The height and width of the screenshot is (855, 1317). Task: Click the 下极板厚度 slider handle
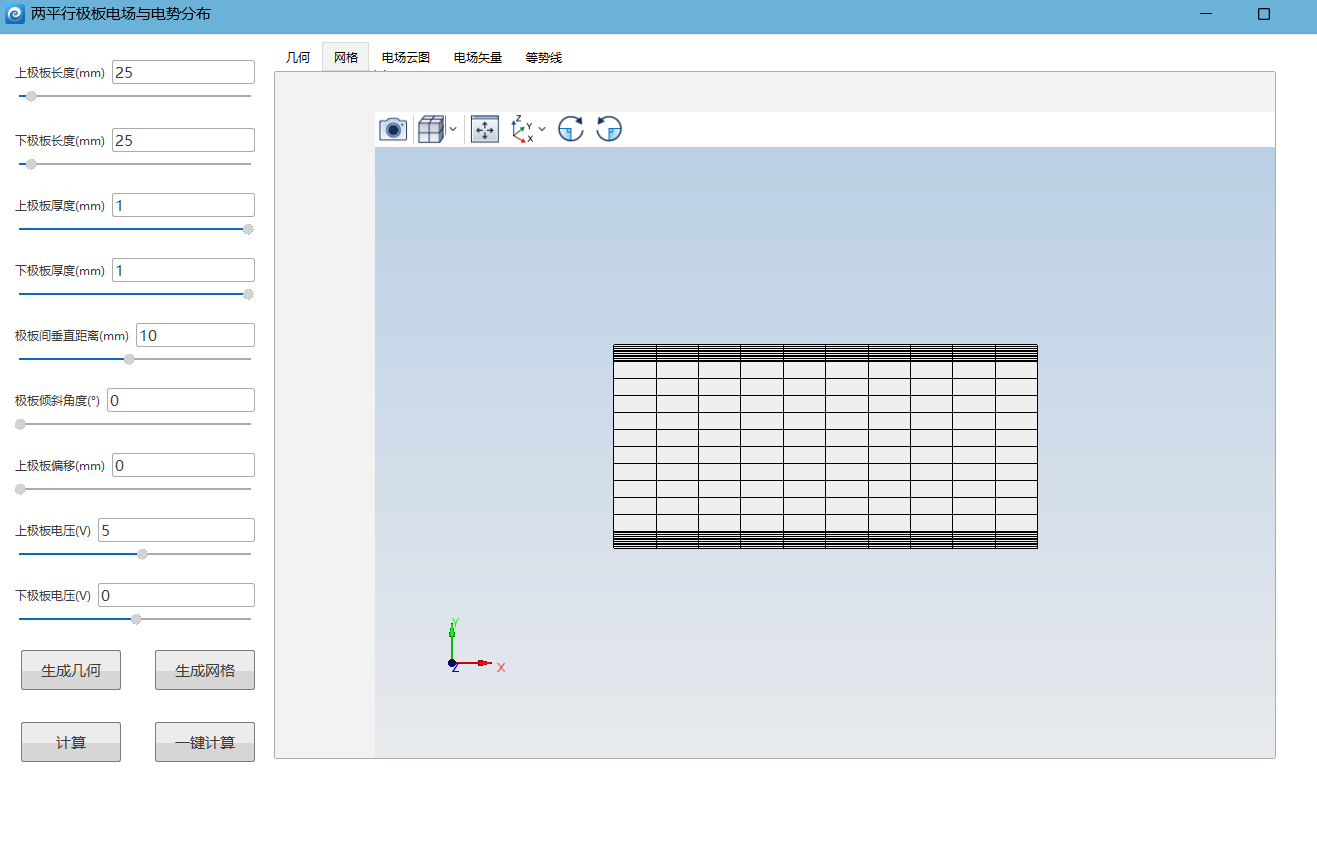pyautogui.click(x=248, y=294)
